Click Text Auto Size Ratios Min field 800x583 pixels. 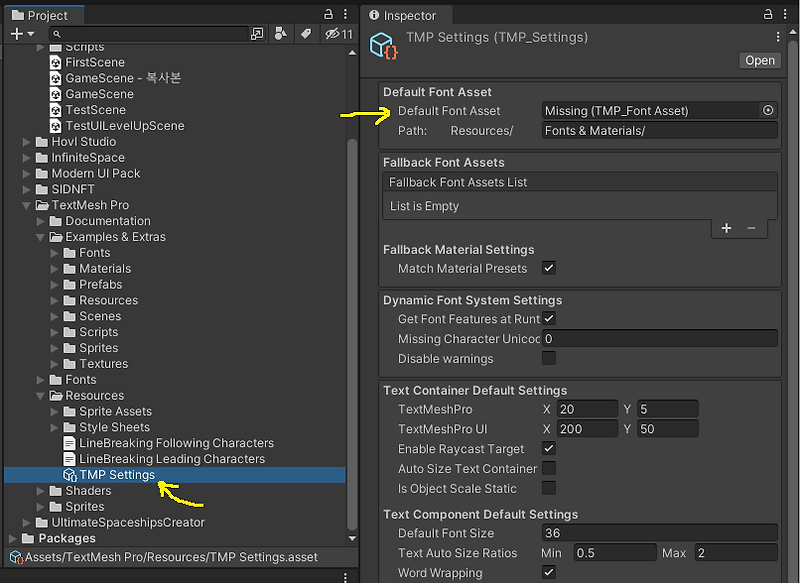click(615, 553)
